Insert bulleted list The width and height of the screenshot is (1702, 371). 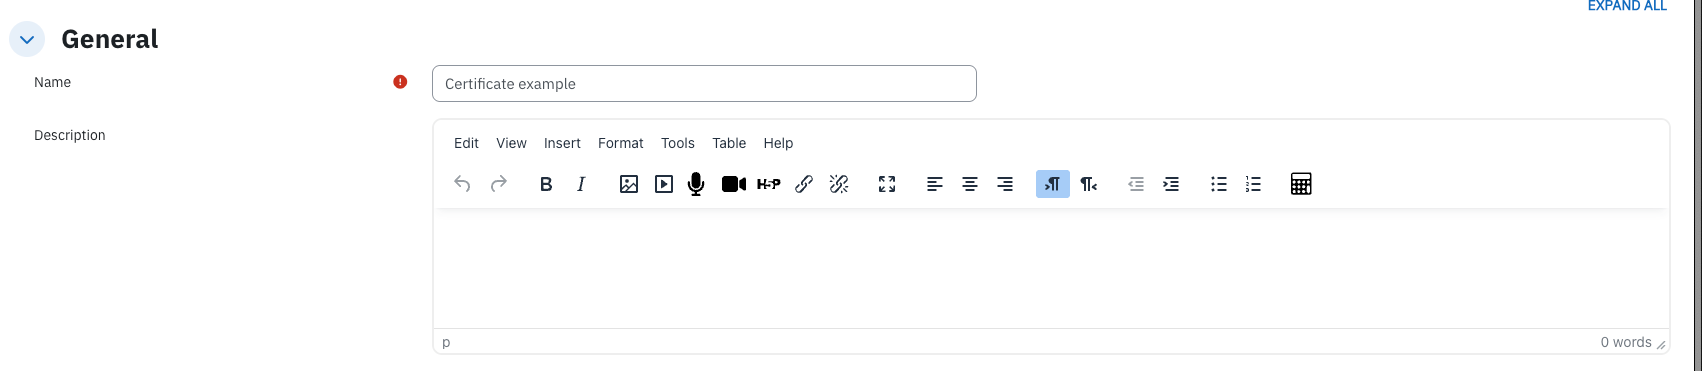coord(1219,184)
